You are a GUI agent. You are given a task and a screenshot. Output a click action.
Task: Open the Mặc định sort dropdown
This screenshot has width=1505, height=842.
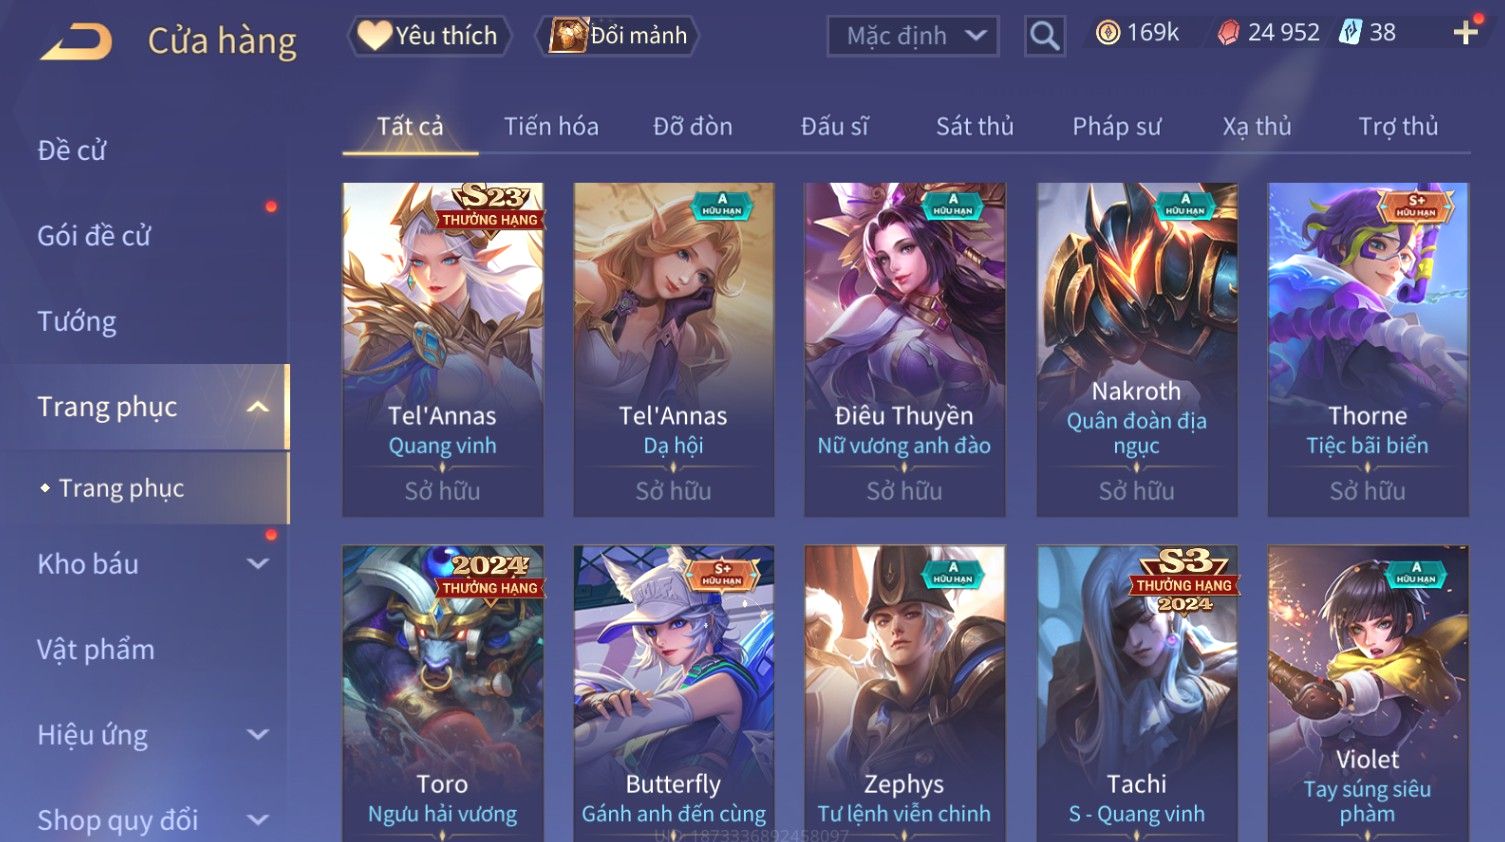[912, 36]
